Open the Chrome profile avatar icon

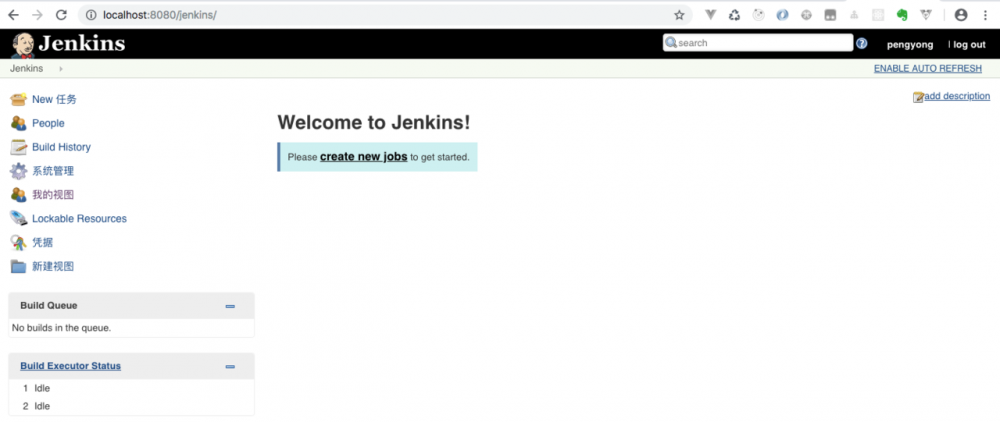point(961,15)
